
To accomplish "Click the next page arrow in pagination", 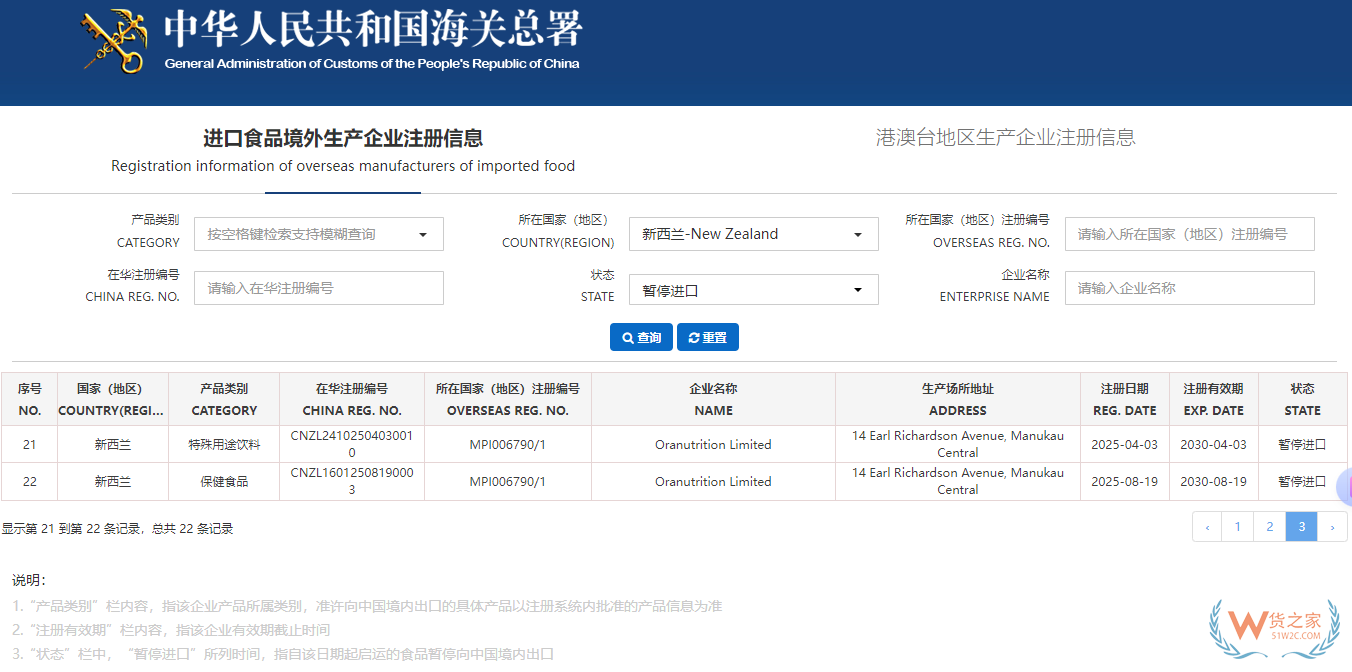I will (x=1333, y=526).
